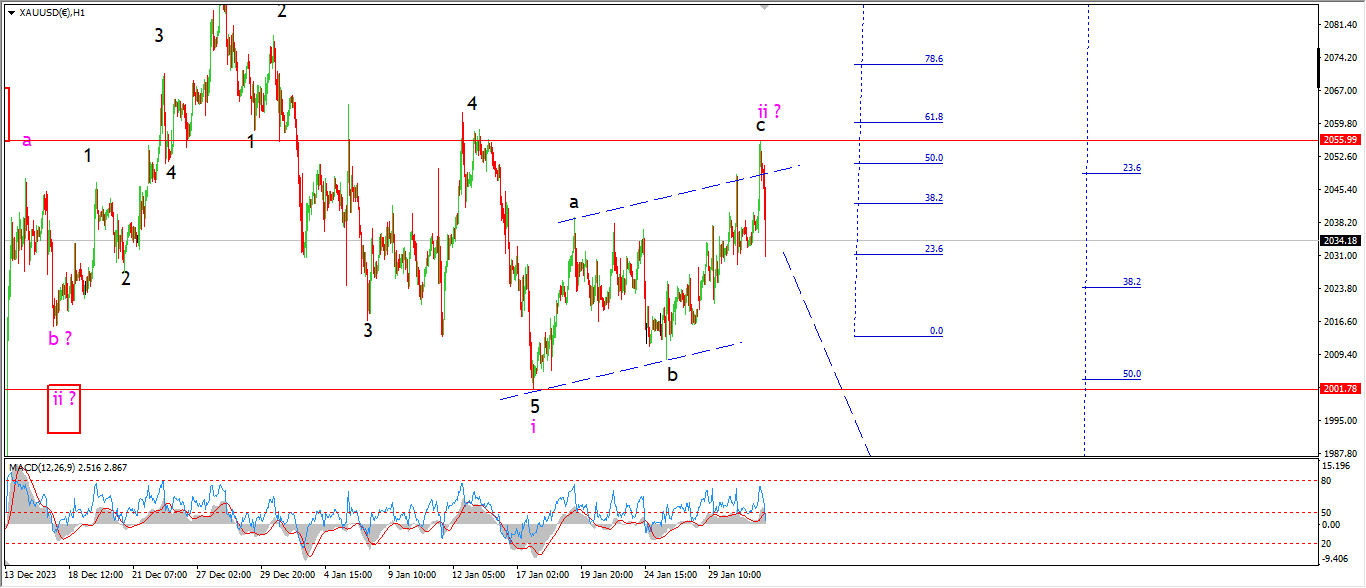The image size is (1366, 588).
Task: Select the red rectangle around 'ii ?'
Action: click(63, 409)
